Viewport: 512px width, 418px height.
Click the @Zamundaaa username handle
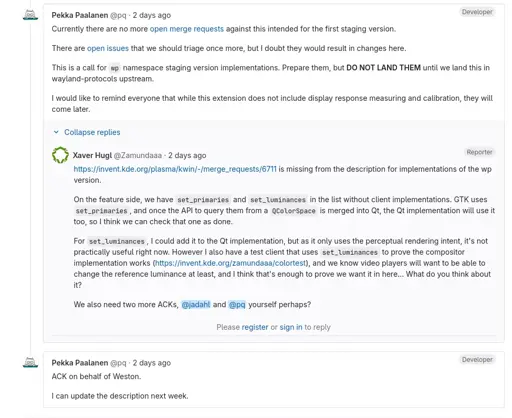tap(138, 155)
